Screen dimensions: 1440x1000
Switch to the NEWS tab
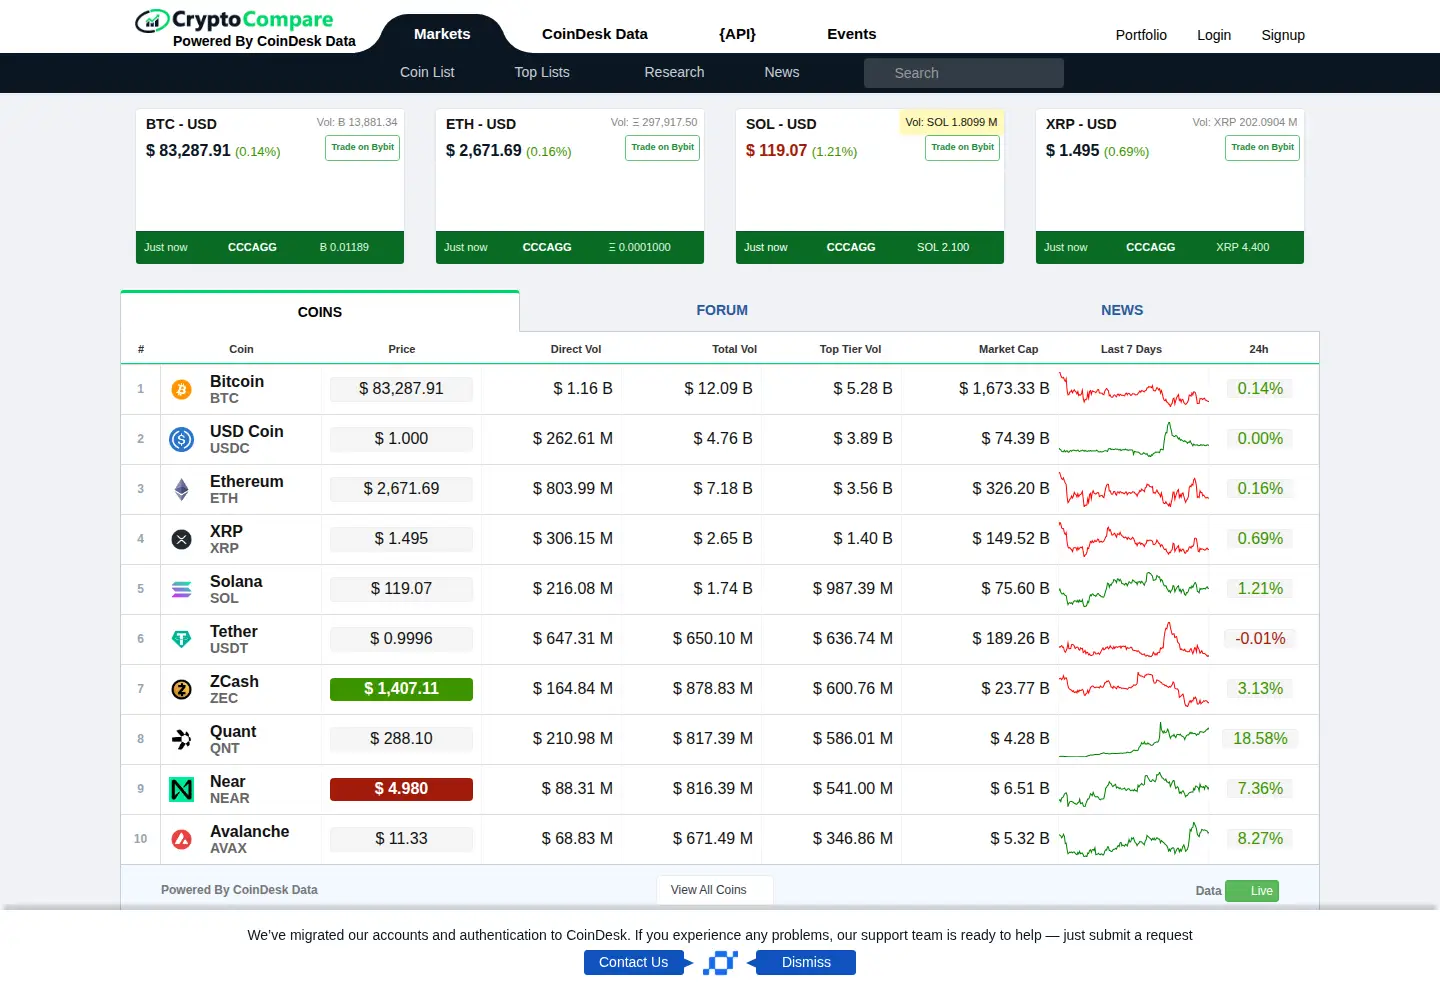click(x=1122, y=310)
